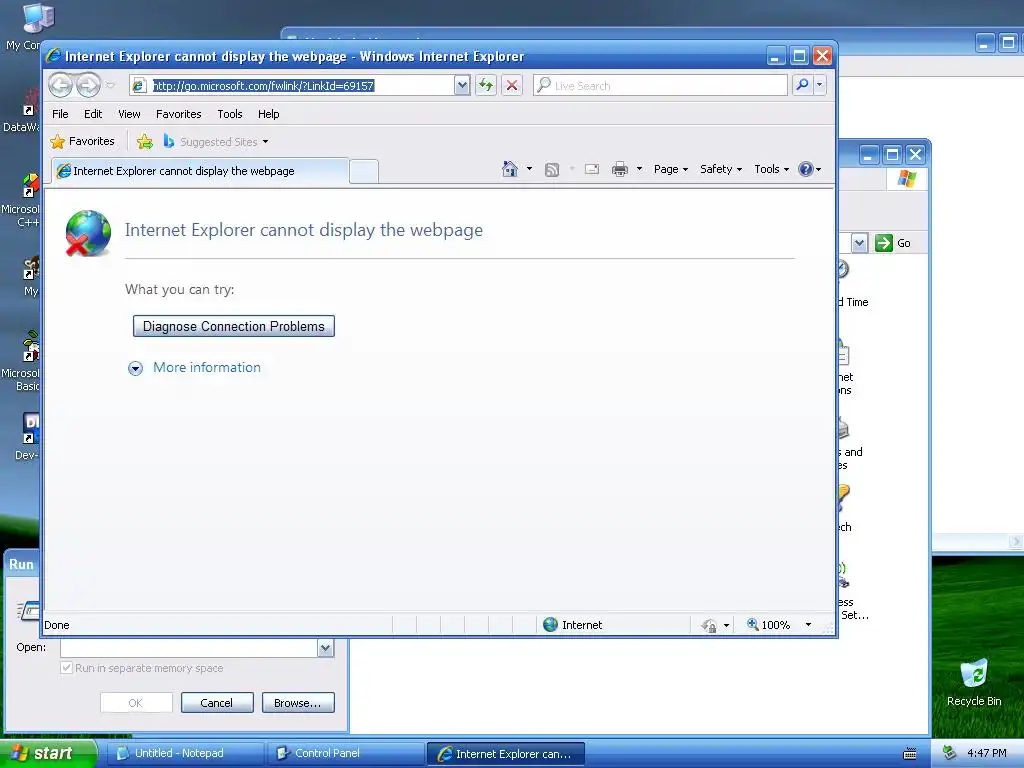
Task: Click Internet Explorer taskbar button
Action: (x=505, y=754)
